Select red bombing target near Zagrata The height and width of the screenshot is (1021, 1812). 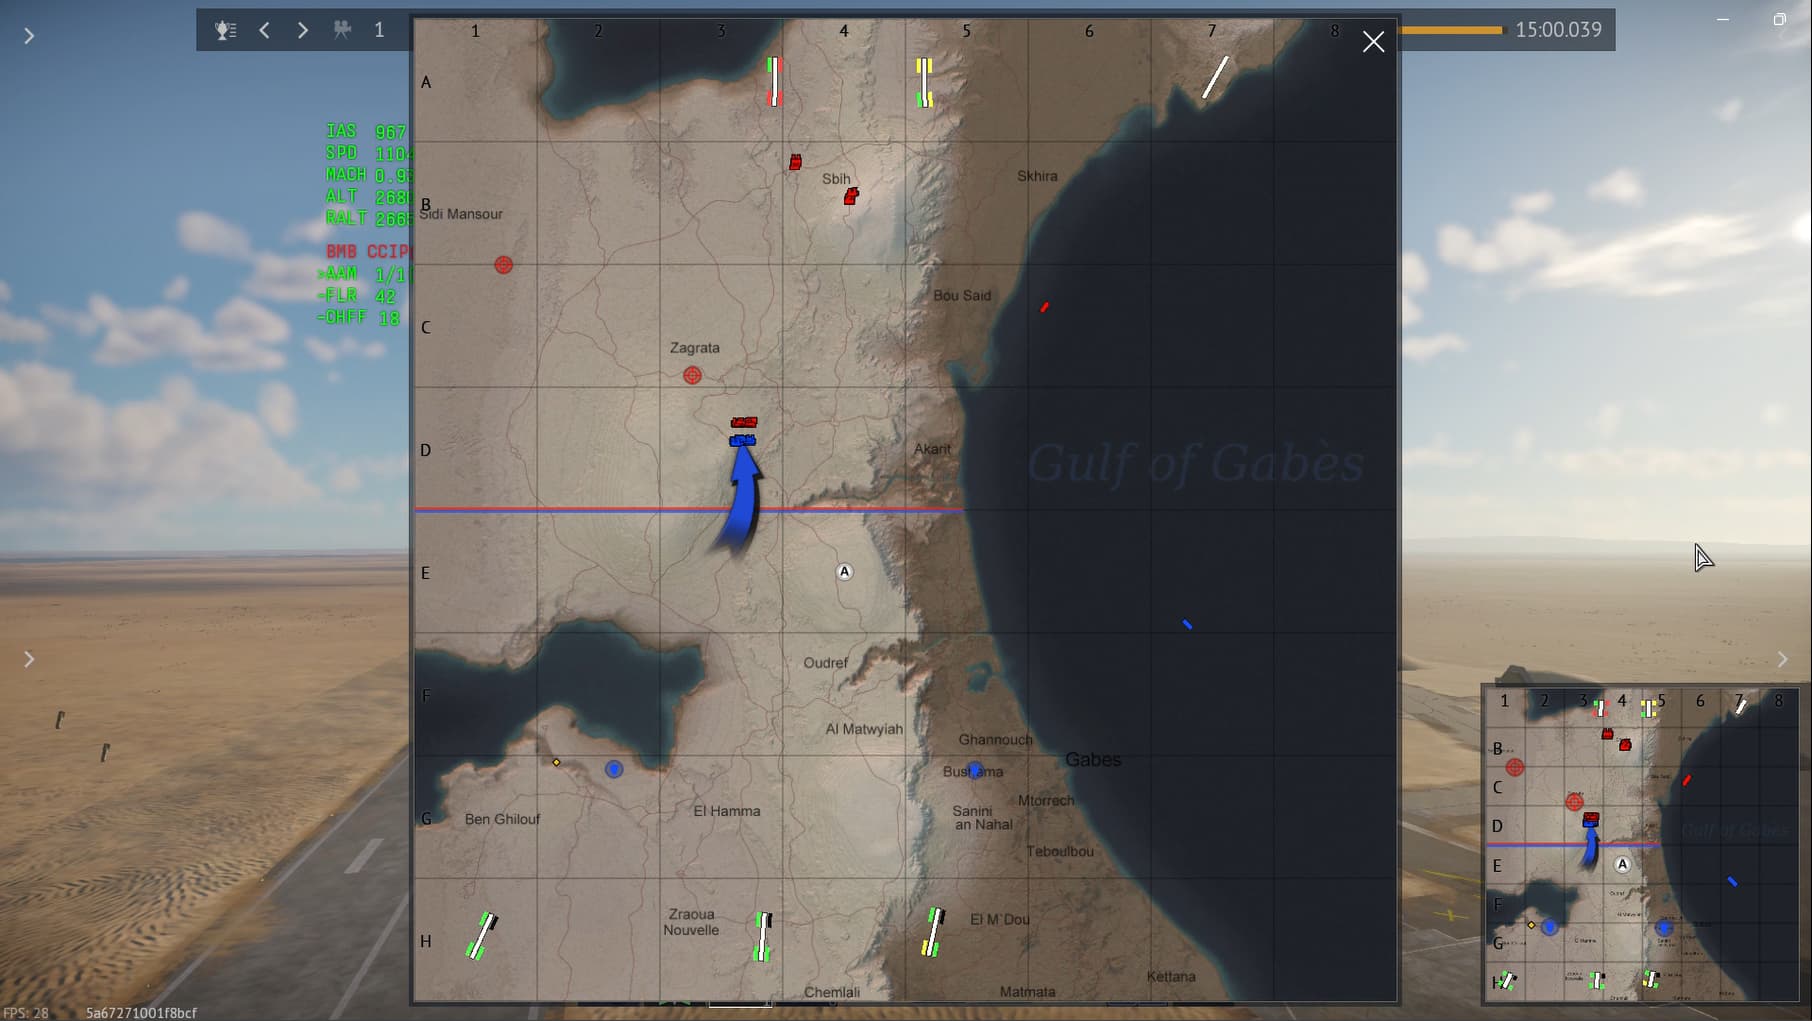point(692,375)
